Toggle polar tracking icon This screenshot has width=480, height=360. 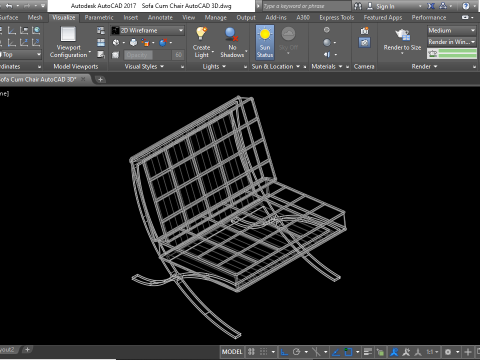pyautogui.click(x=296, y=352)
